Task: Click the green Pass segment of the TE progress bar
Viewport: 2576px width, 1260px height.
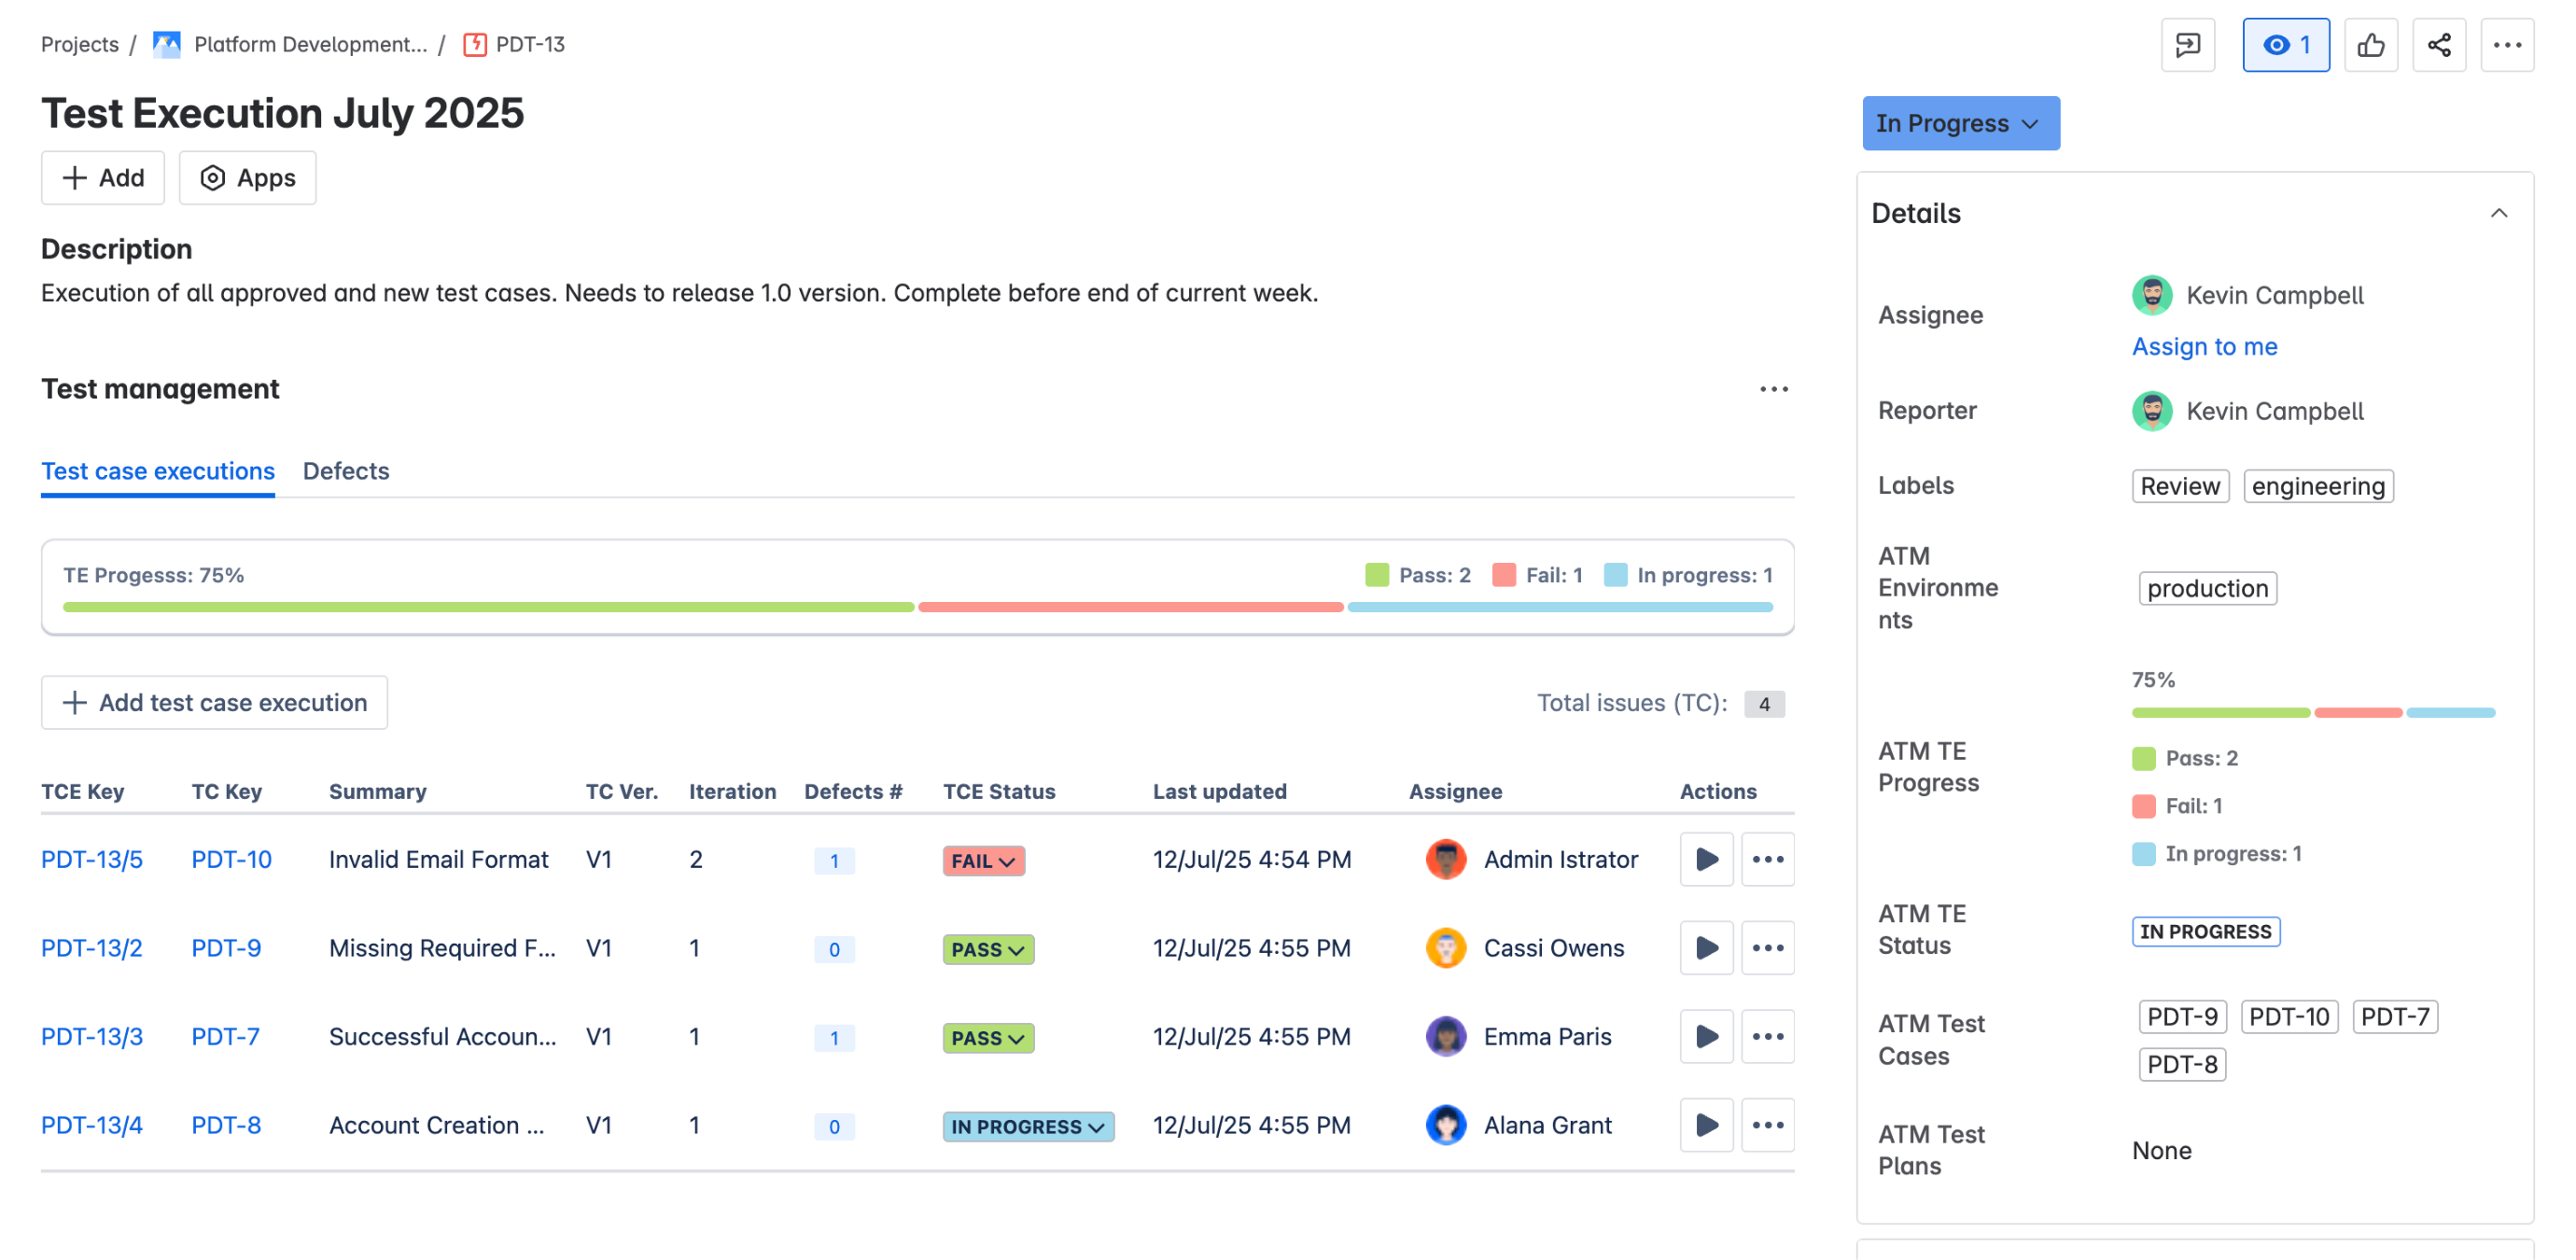Action: click(488, 607)
